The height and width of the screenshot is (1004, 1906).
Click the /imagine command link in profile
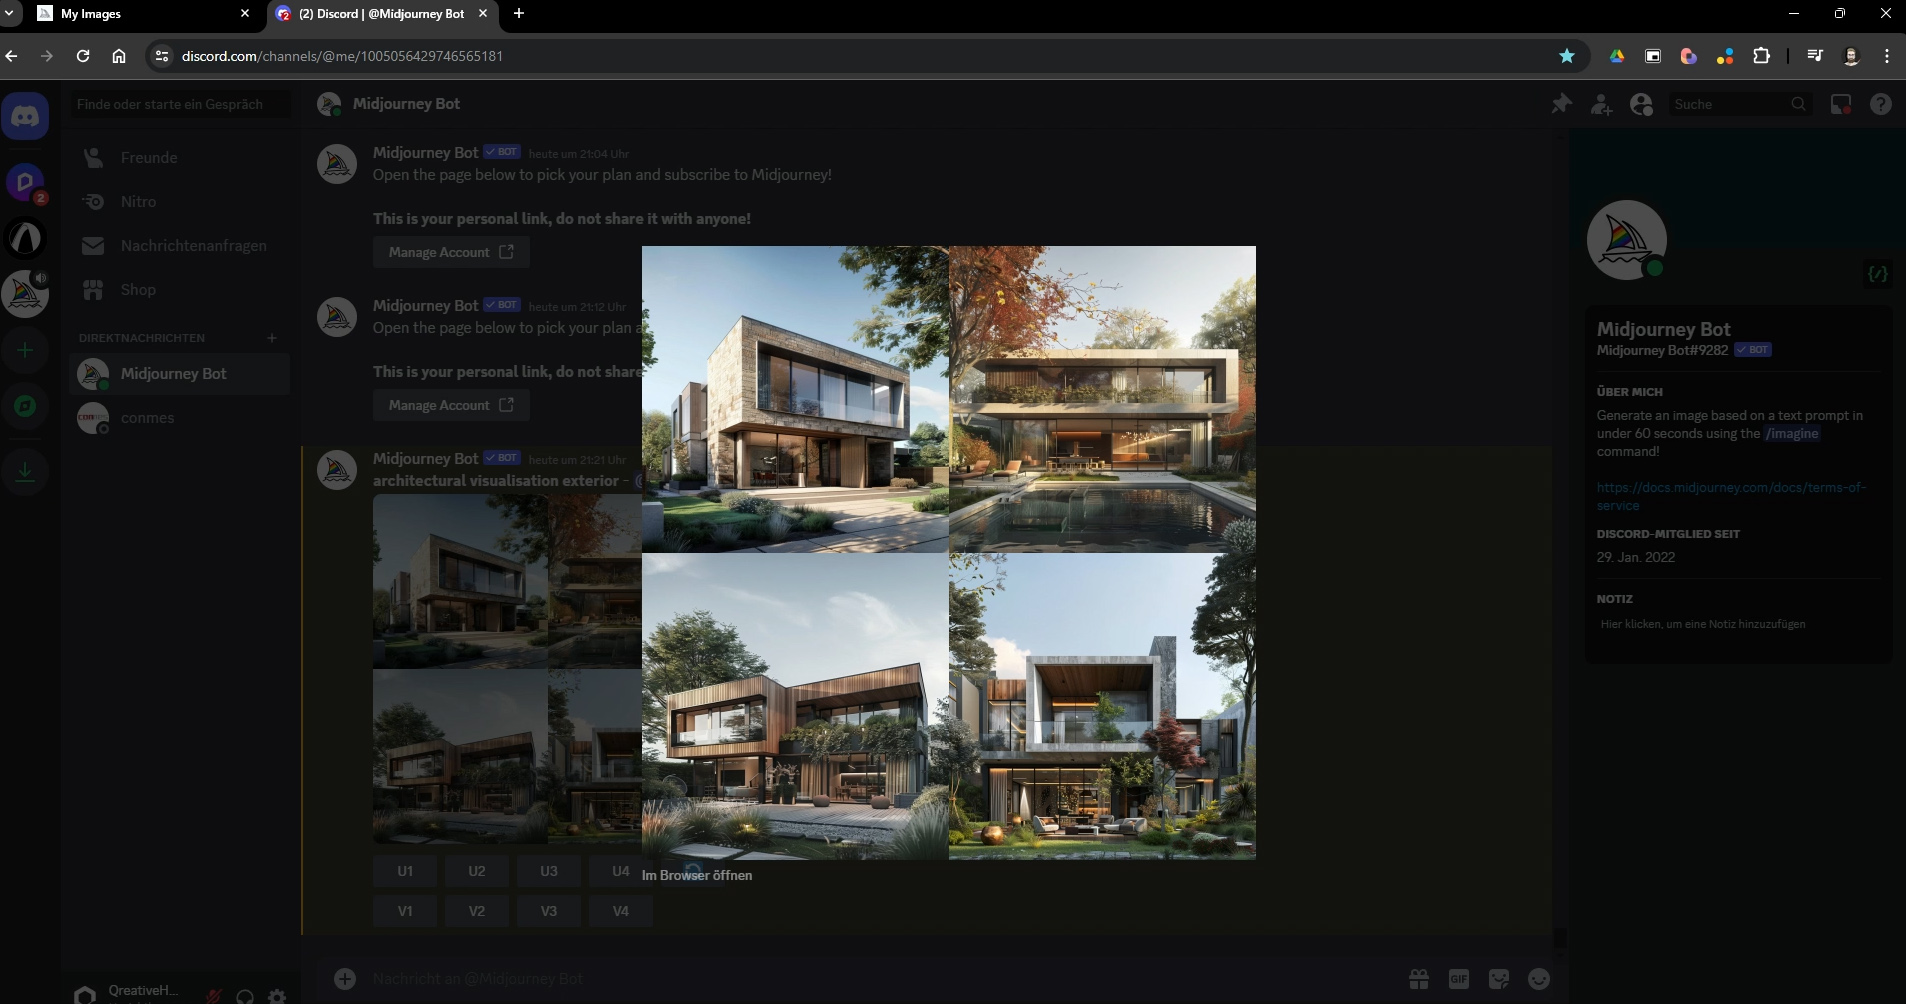(x=1792, y=434)
